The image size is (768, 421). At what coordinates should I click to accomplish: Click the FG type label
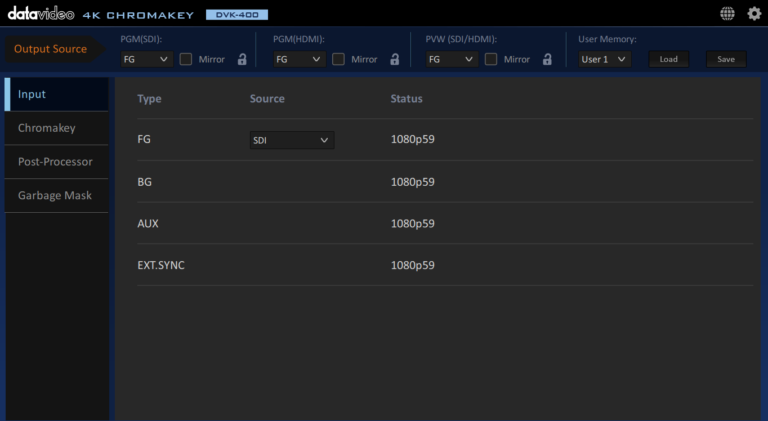tap(144, 139)
